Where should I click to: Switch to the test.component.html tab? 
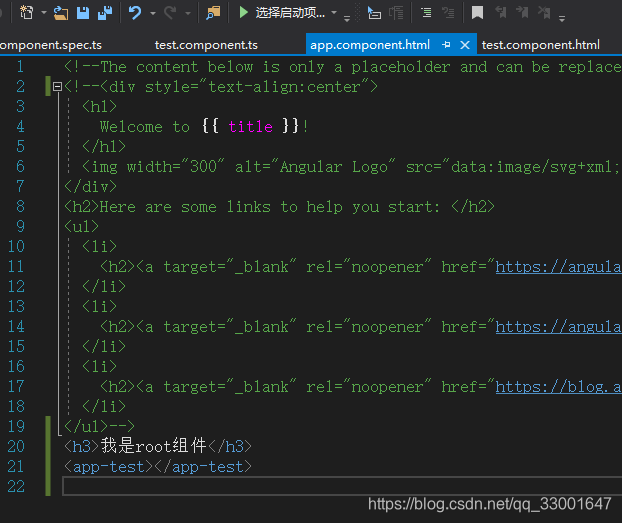541,45
